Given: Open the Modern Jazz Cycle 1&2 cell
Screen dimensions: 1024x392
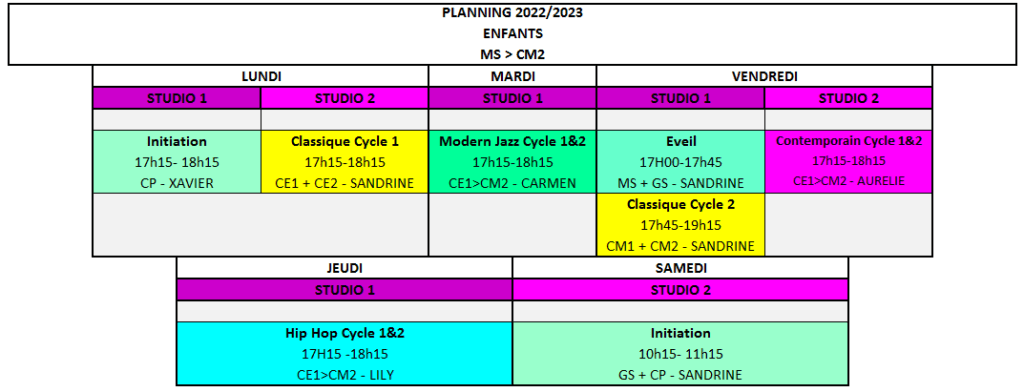Looking at the screenshot, I should 513,162.
